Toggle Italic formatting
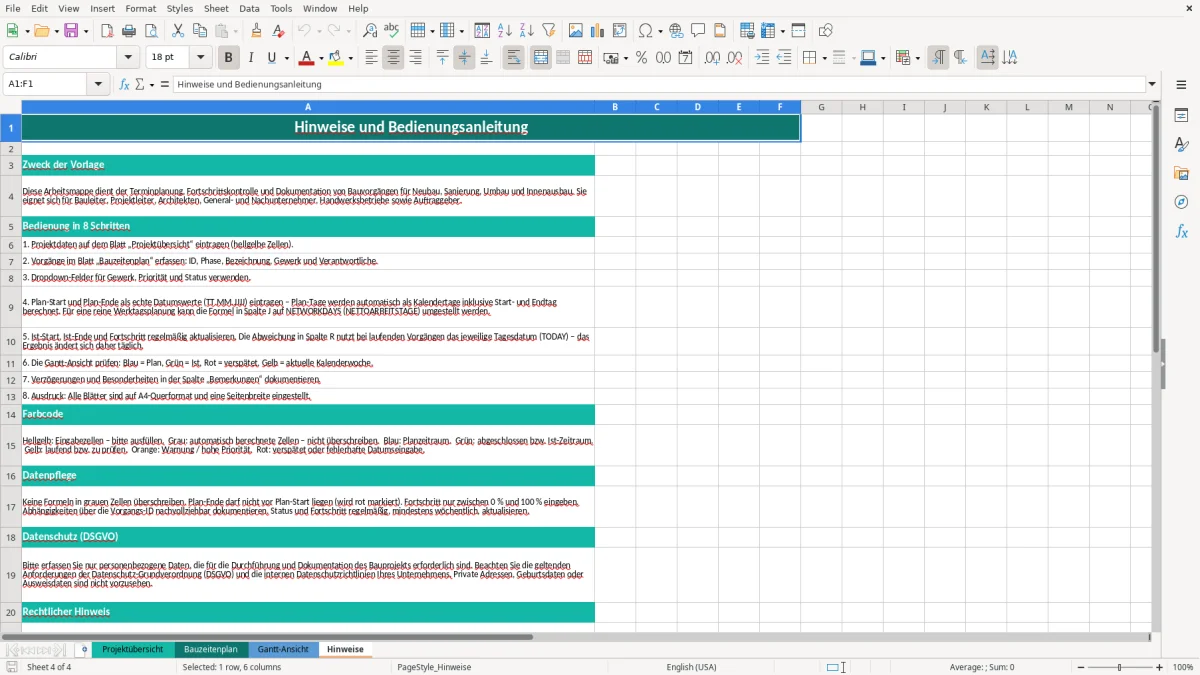This screenshot has height=675, width=1200. click(x=250, y=58)
